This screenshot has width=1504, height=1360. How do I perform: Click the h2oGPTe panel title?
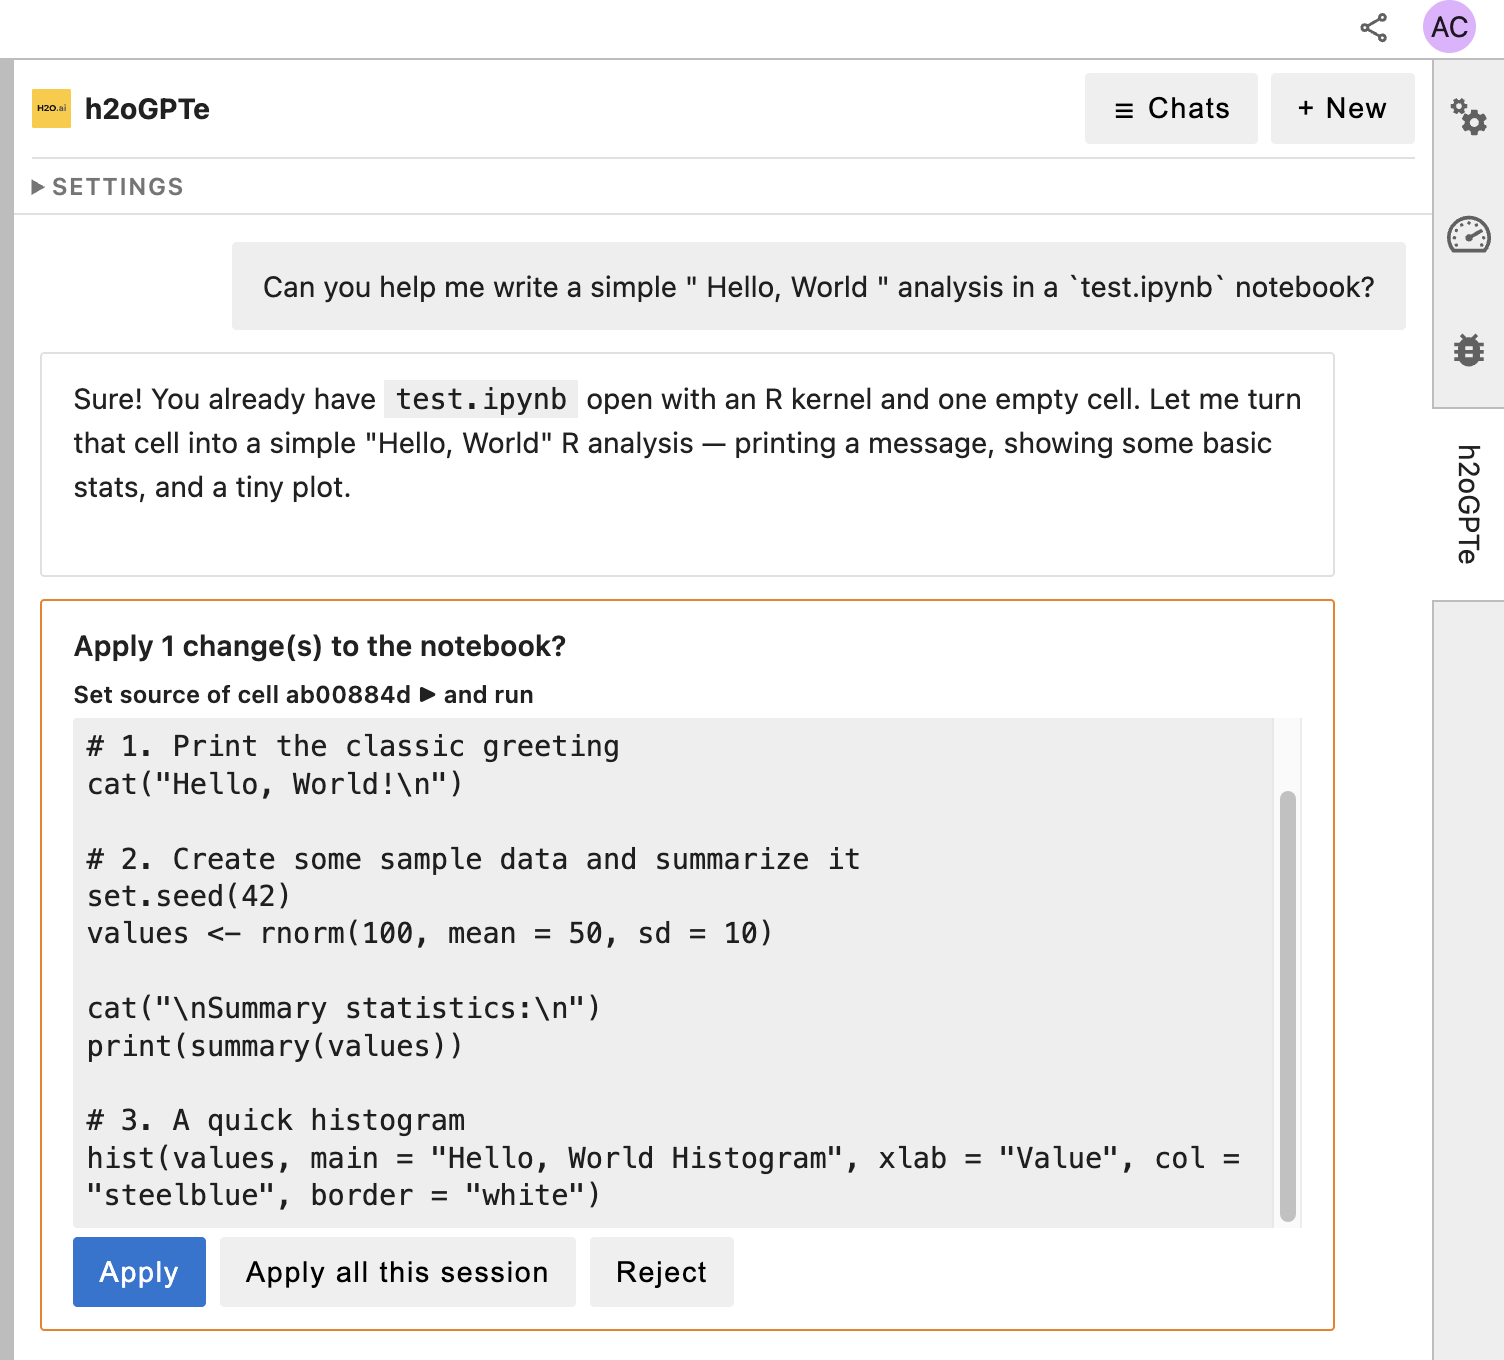[147, 109]
